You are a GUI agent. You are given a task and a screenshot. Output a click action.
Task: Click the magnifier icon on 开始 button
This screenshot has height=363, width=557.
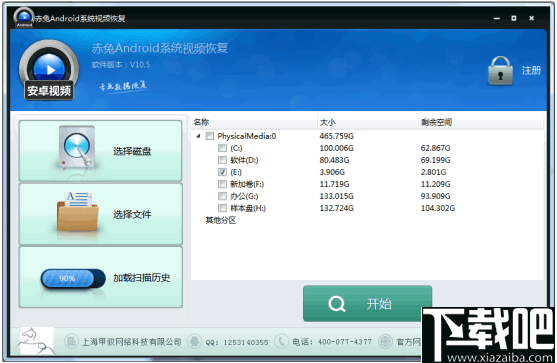(x=336, y=304)
